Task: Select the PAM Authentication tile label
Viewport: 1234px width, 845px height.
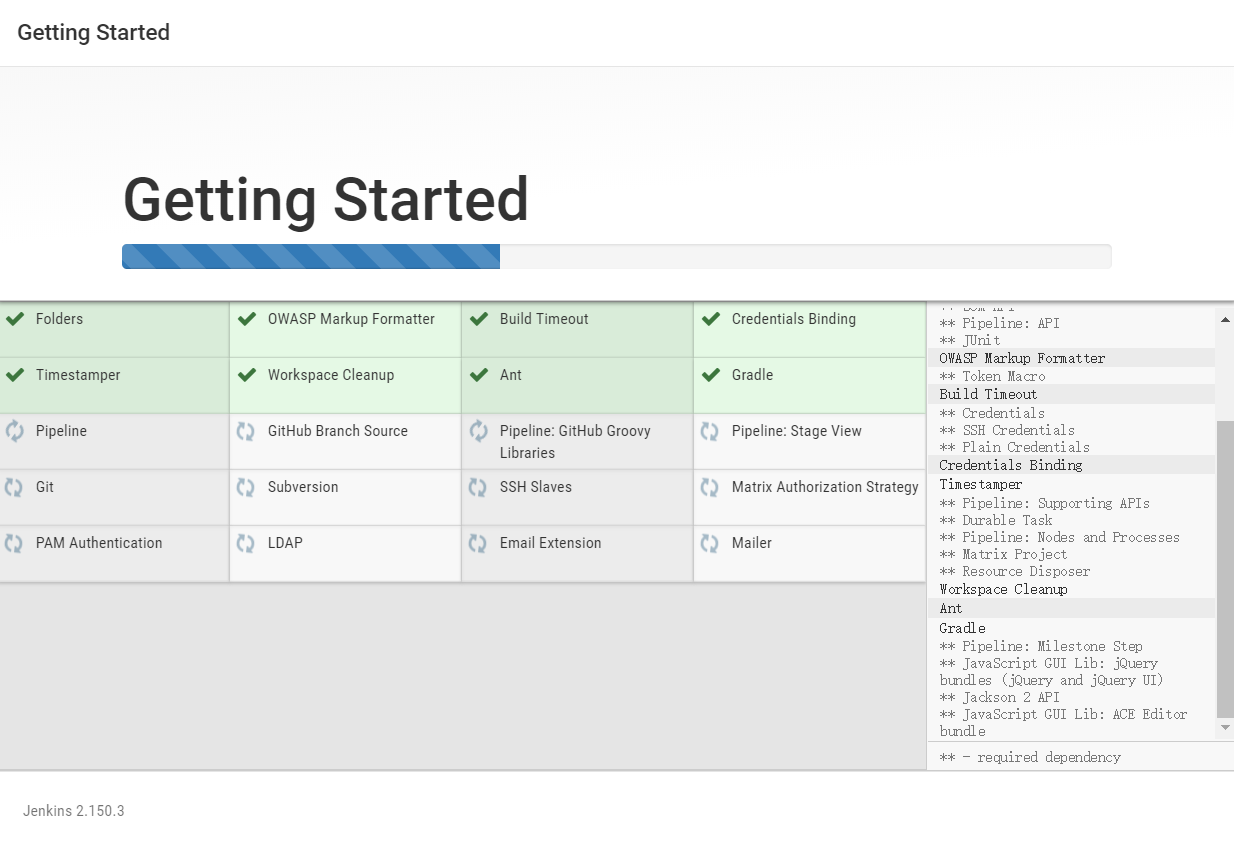Action: click(x=99, y=543)
